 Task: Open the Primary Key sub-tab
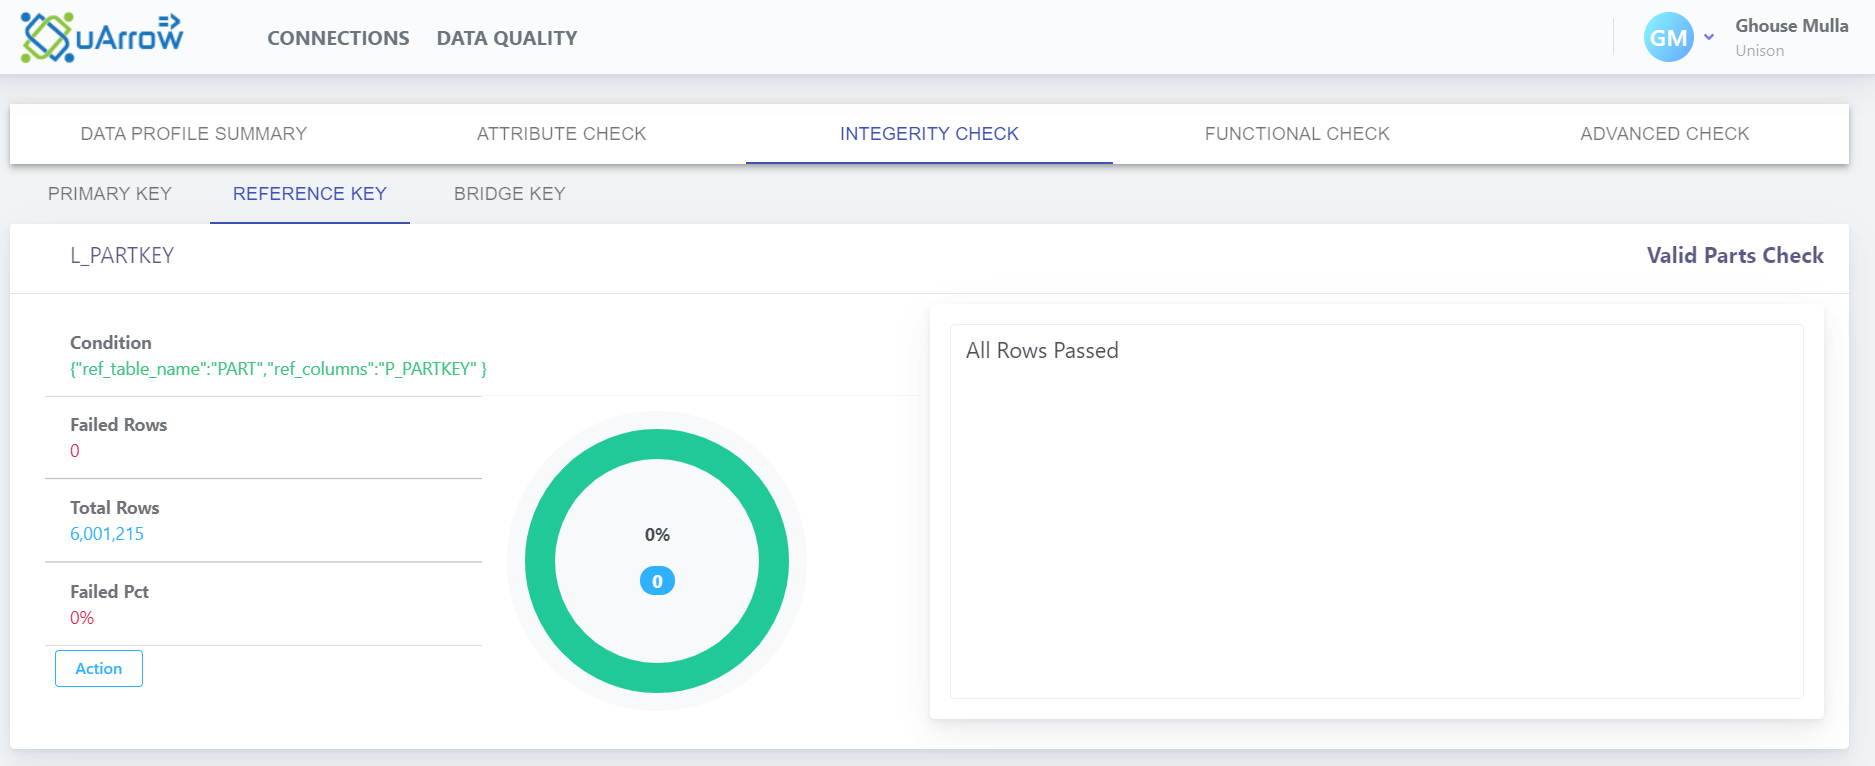110,194
